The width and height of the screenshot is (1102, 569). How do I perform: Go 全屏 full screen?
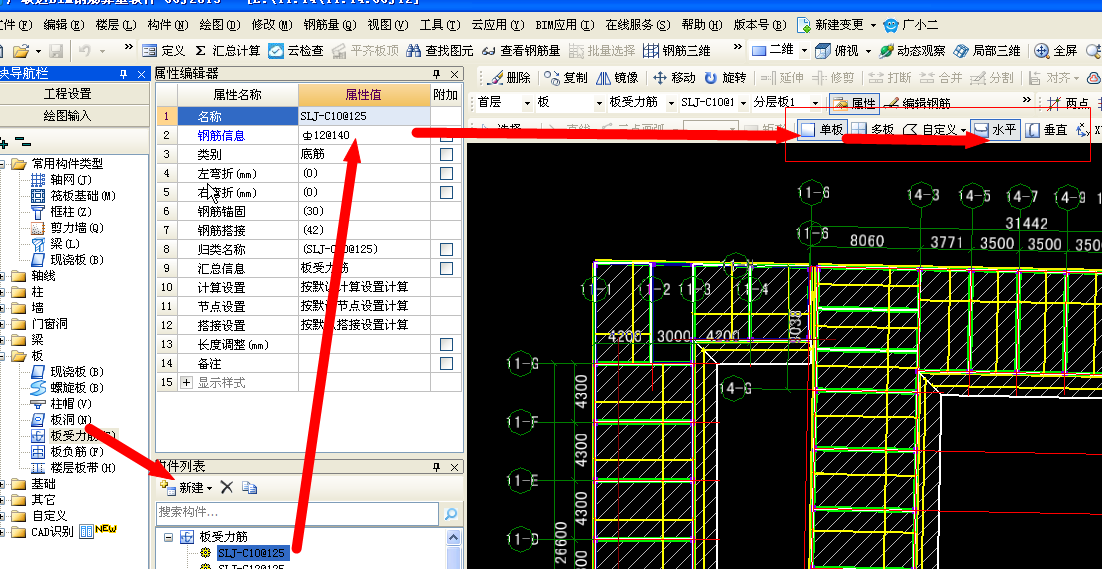tap(1056, 51)
